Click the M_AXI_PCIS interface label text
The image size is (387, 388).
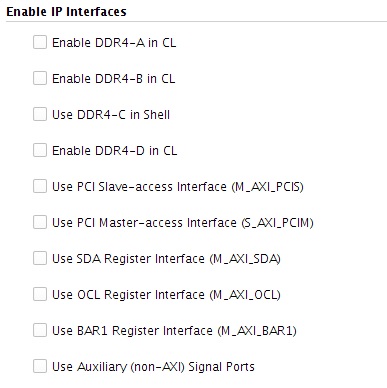178,187
